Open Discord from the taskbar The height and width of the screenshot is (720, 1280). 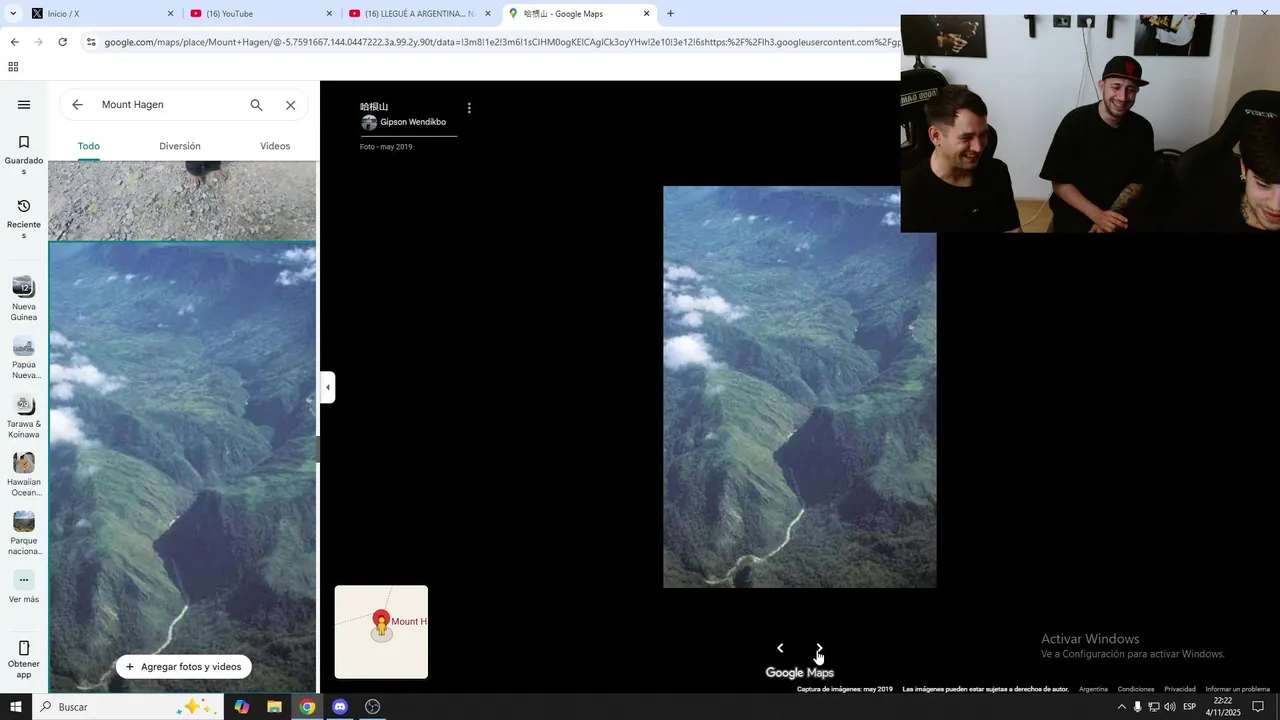point(340,707)
